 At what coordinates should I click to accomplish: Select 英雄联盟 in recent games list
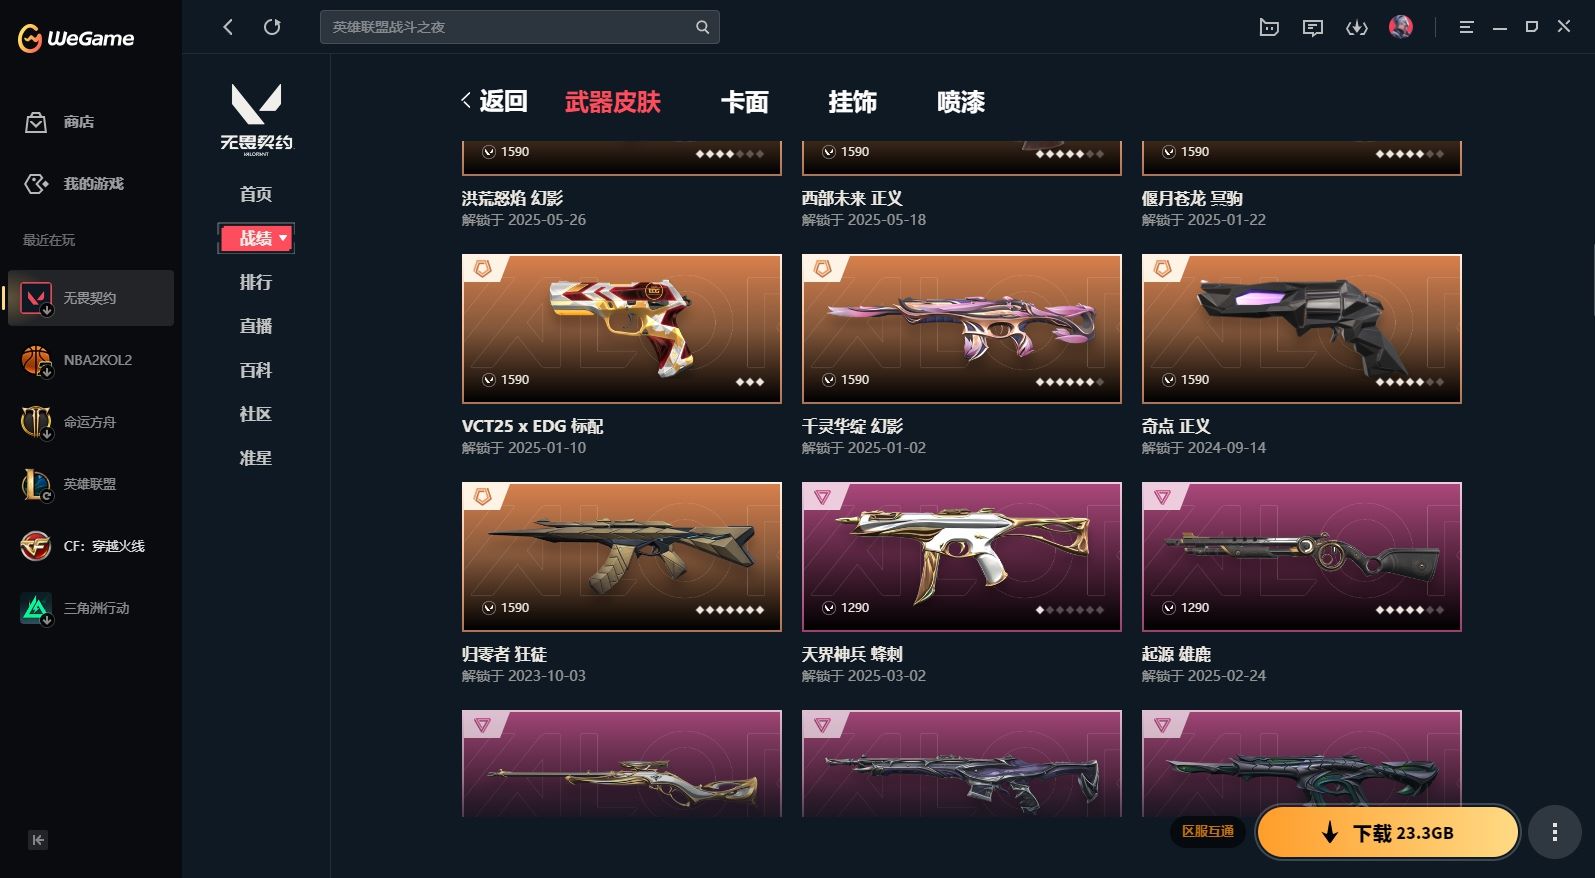coord(90,485)
